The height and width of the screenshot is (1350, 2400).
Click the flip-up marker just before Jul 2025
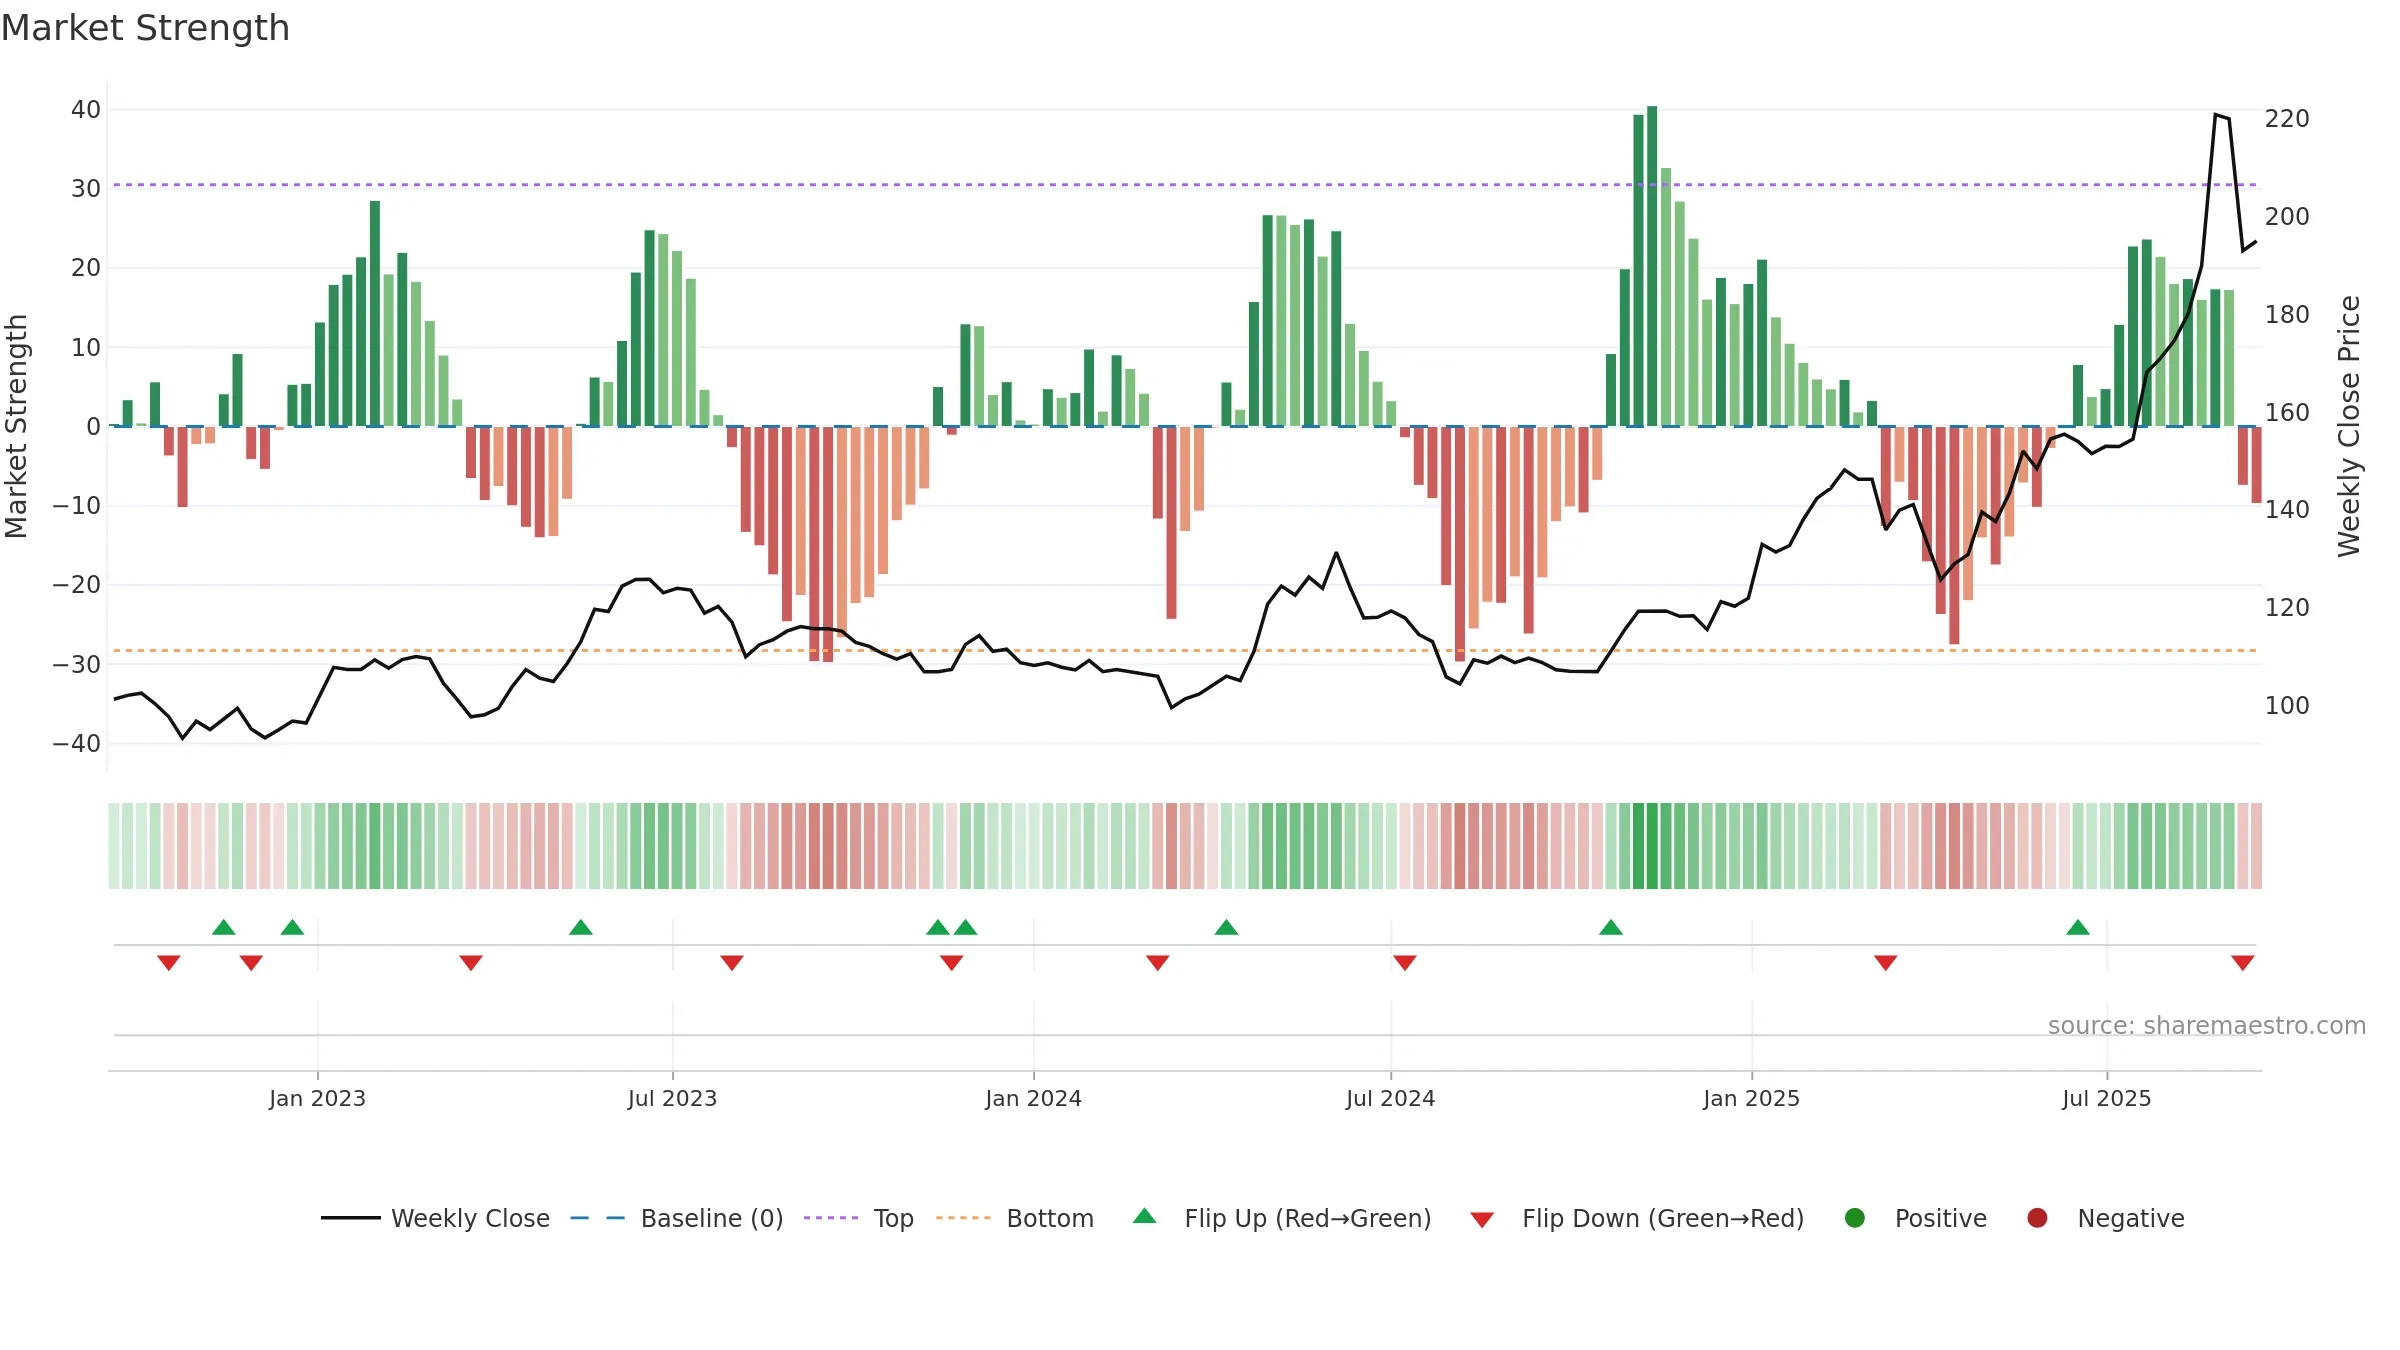click(2078, 927)
